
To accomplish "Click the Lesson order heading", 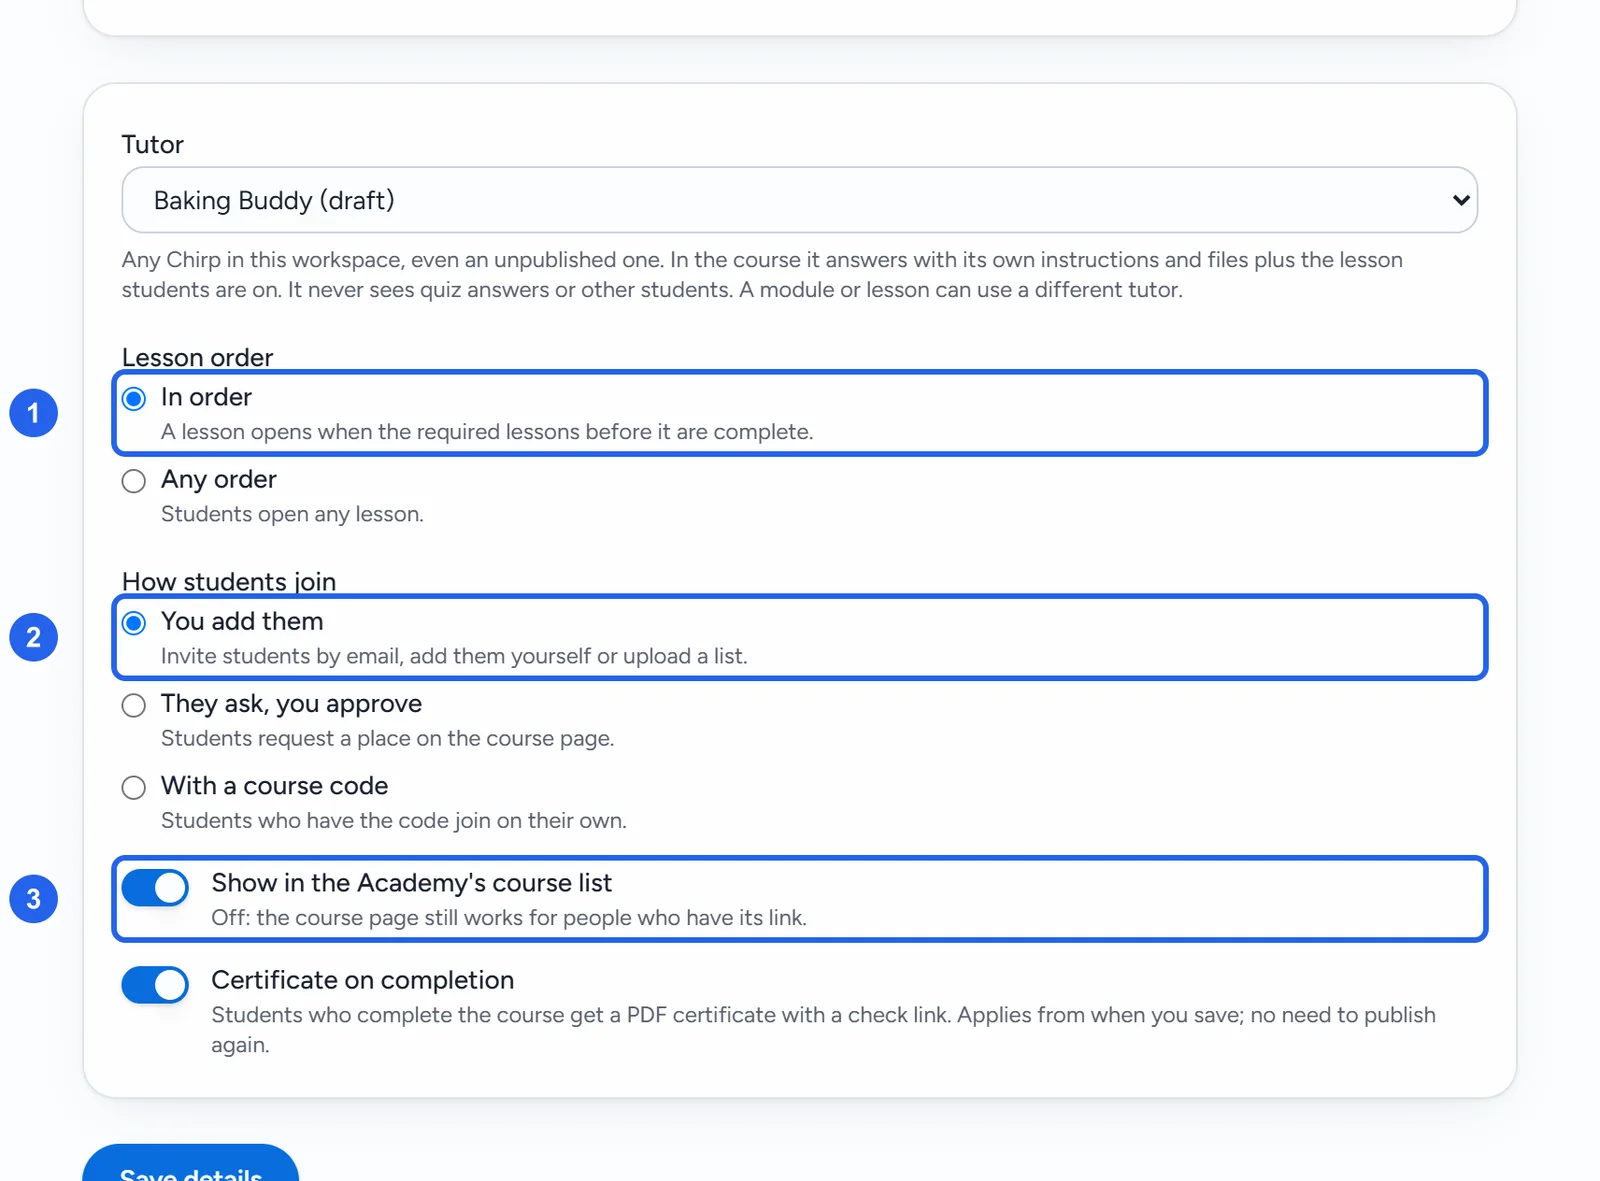I will click(x=197, y=357).
